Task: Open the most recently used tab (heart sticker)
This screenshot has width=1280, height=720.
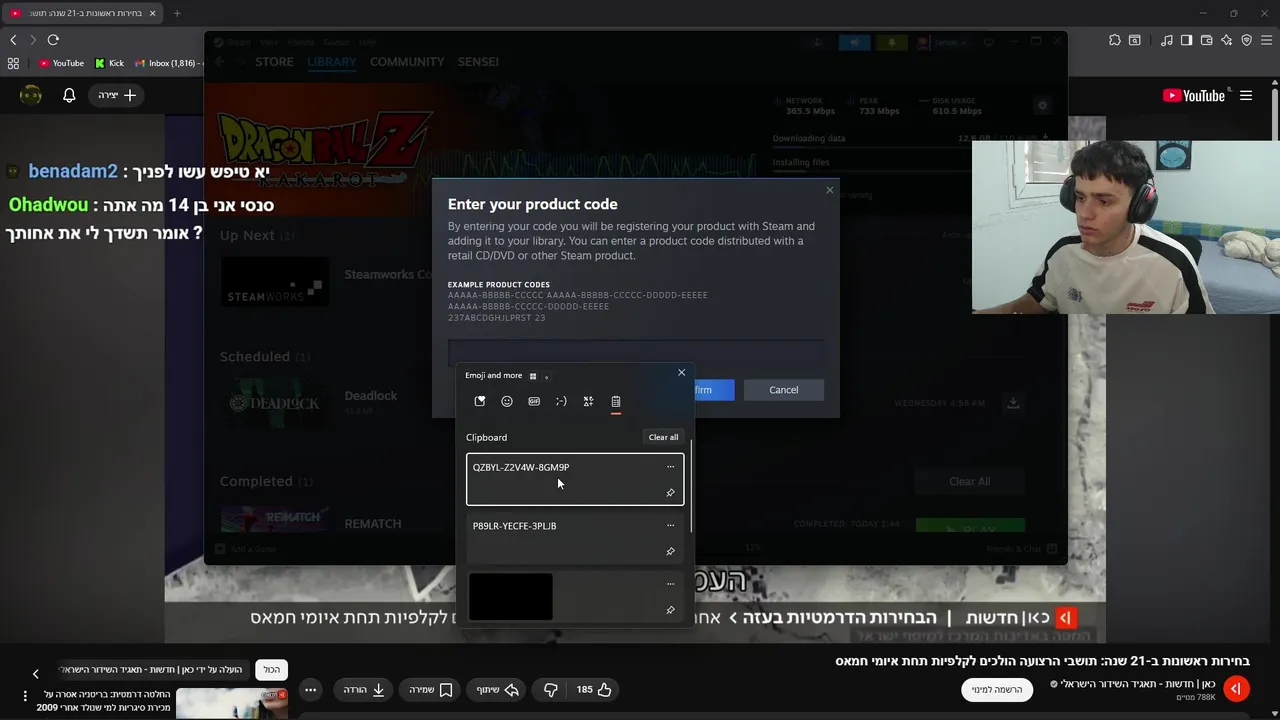Action: point(480,402)
